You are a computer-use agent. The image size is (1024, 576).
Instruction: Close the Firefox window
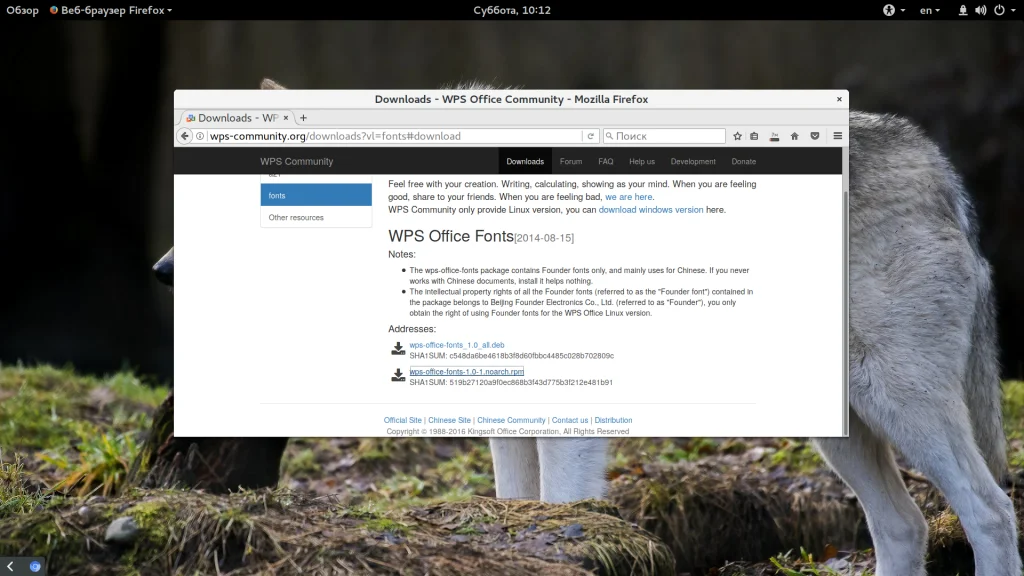tap(839, 99)
